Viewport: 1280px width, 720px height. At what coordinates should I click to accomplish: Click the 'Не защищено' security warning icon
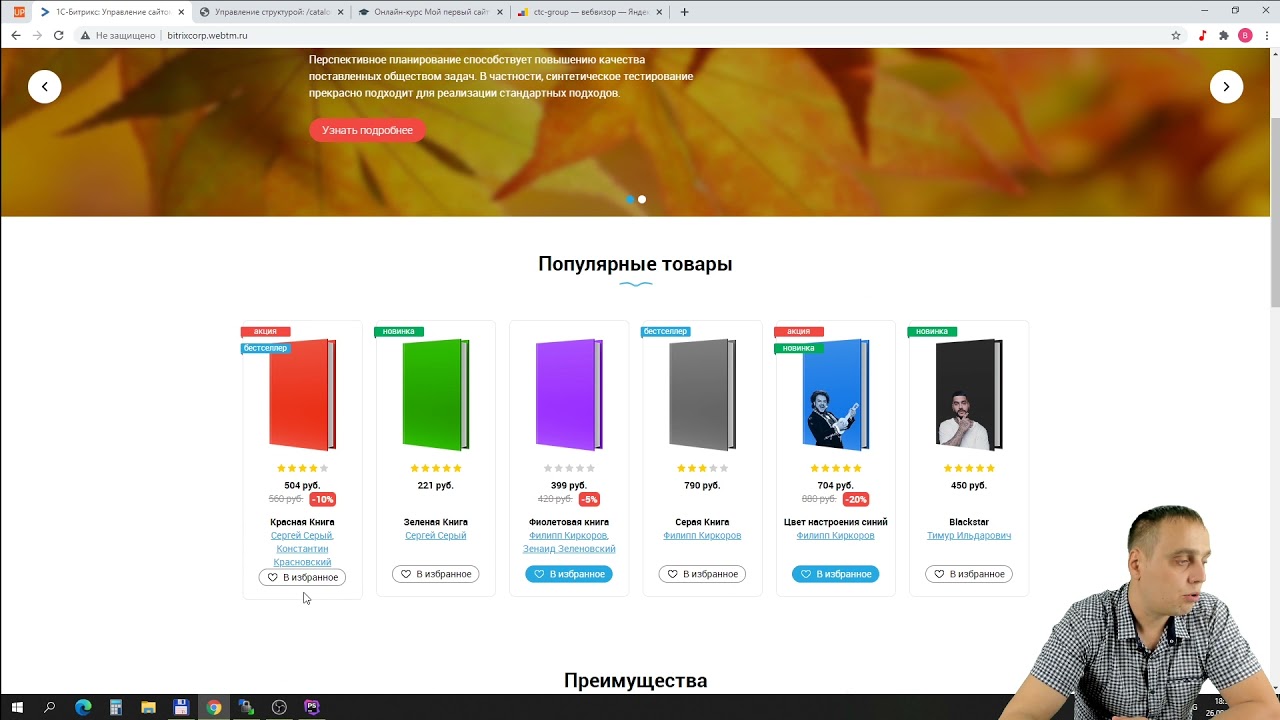pyautogui.click(x=85, y=35)
